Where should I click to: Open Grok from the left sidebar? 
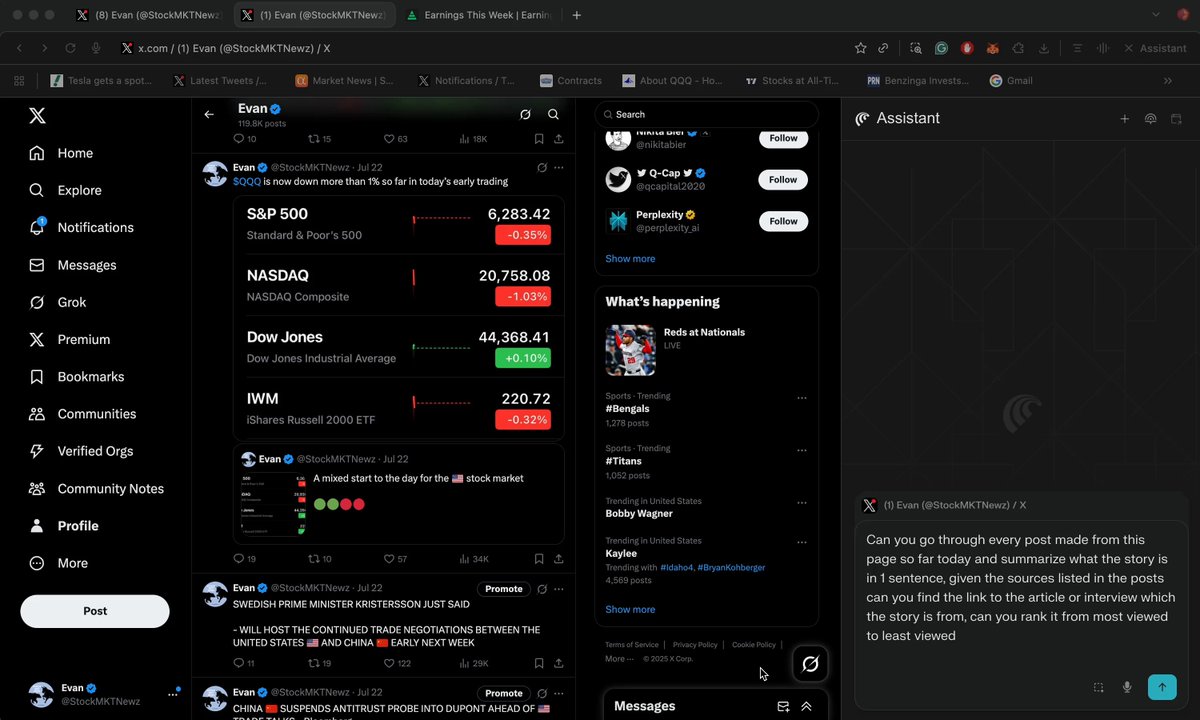click(58, 302)
